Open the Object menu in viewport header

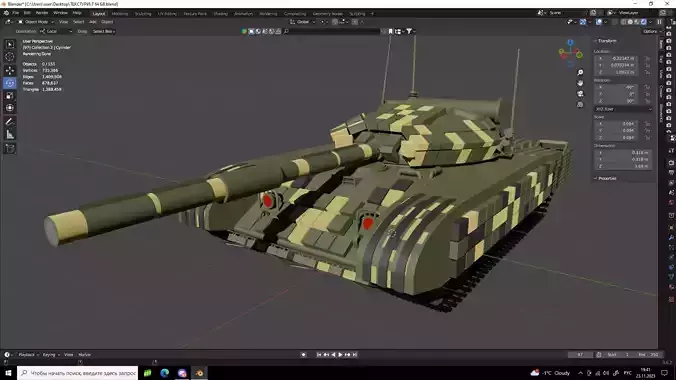107,22
